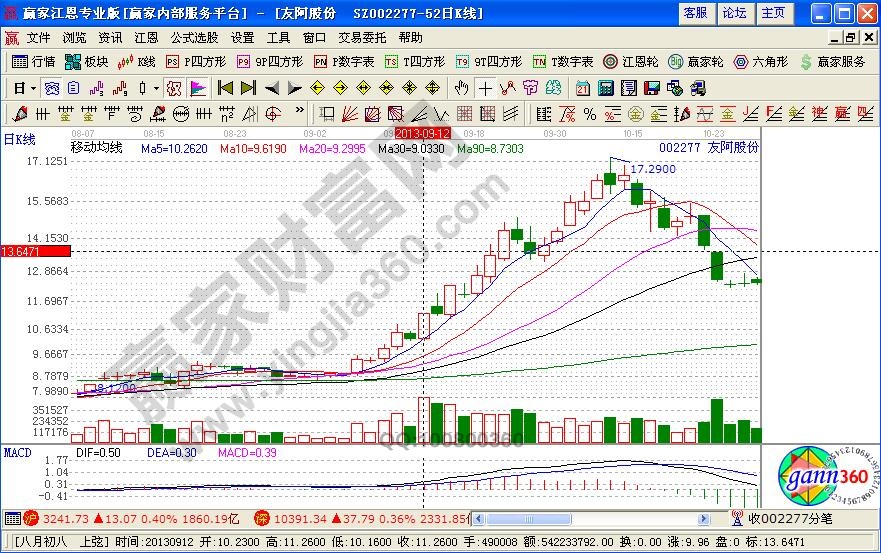Screen dimensions: 881x553
Task: Click the 客服 customer service button
Action: [x=695, y=13]
